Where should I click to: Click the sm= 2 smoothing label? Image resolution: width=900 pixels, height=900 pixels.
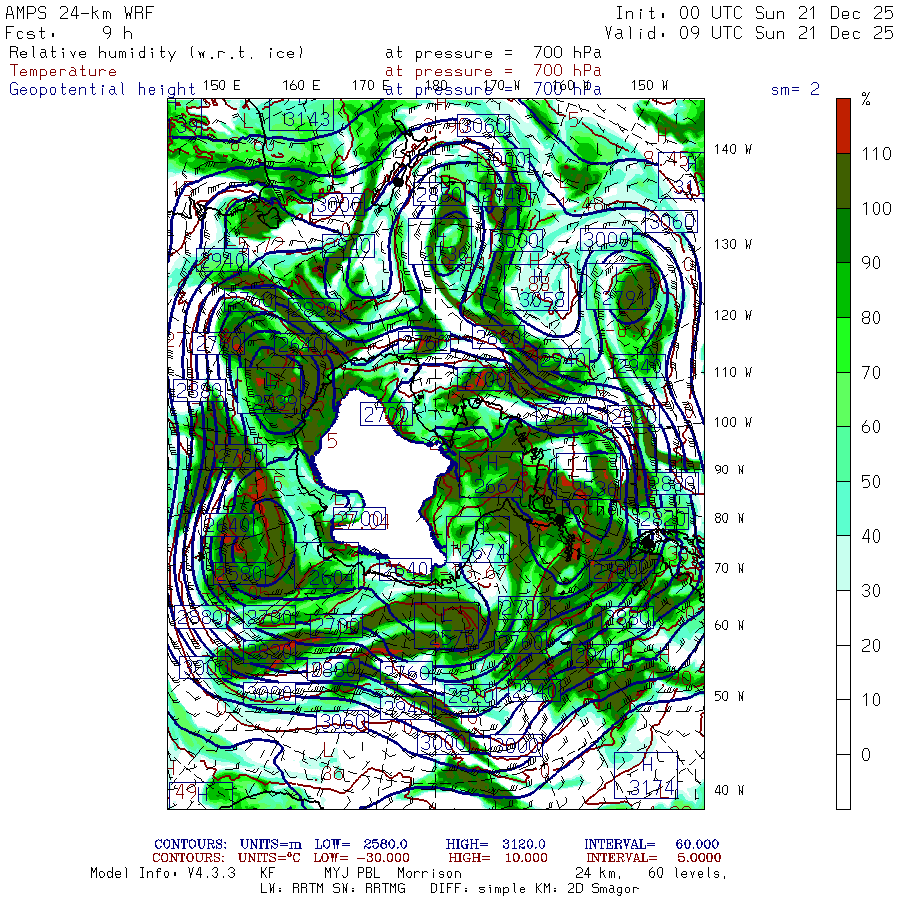coord(795,89)
